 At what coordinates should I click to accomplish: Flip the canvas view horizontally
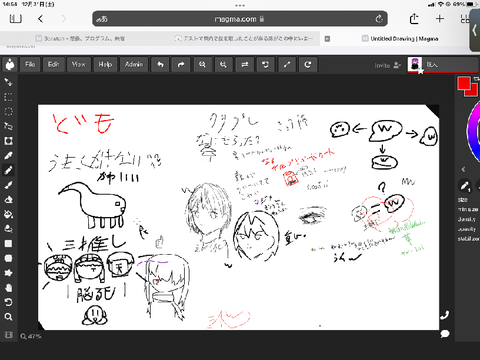(245, 64)
